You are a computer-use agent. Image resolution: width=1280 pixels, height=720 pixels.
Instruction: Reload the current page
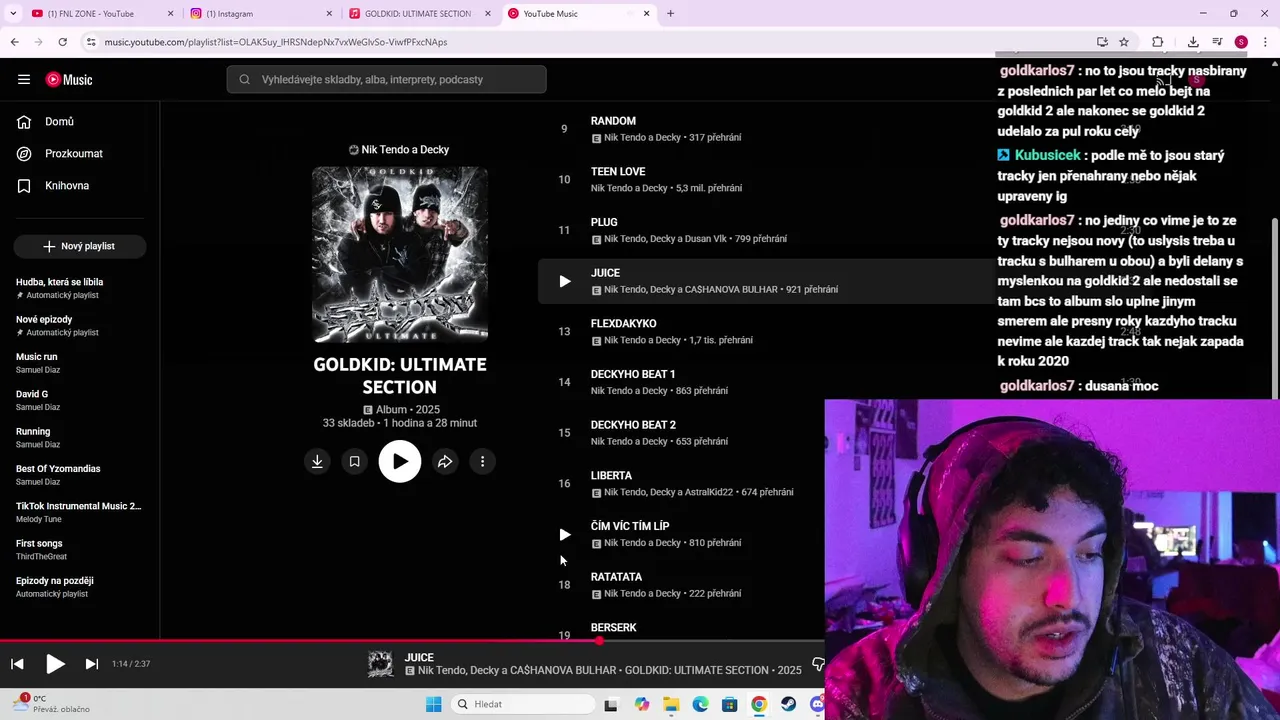point(62,42)
